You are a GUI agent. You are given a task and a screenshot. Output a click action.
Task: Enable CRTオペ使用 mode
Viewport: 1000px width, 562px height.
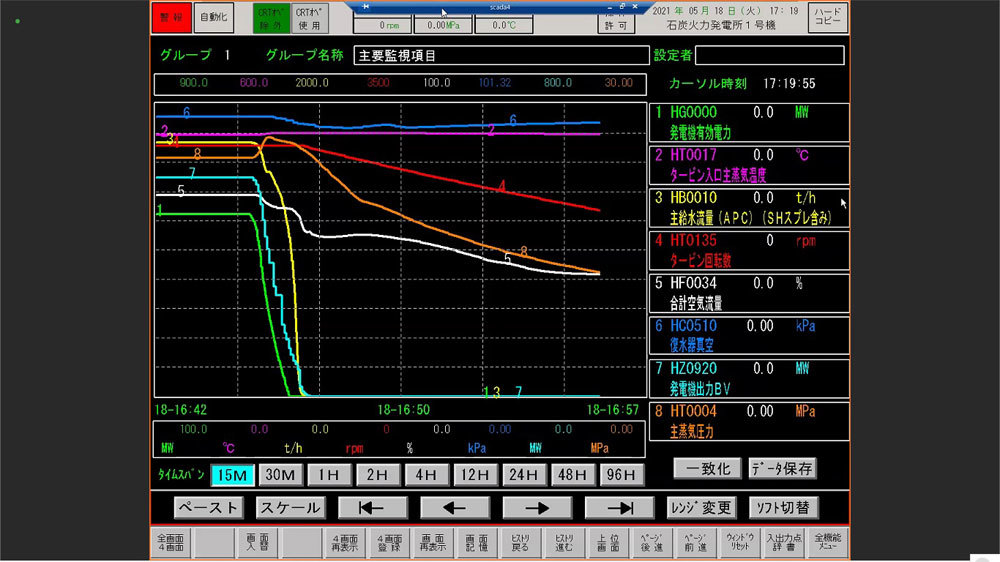point(308,18)
